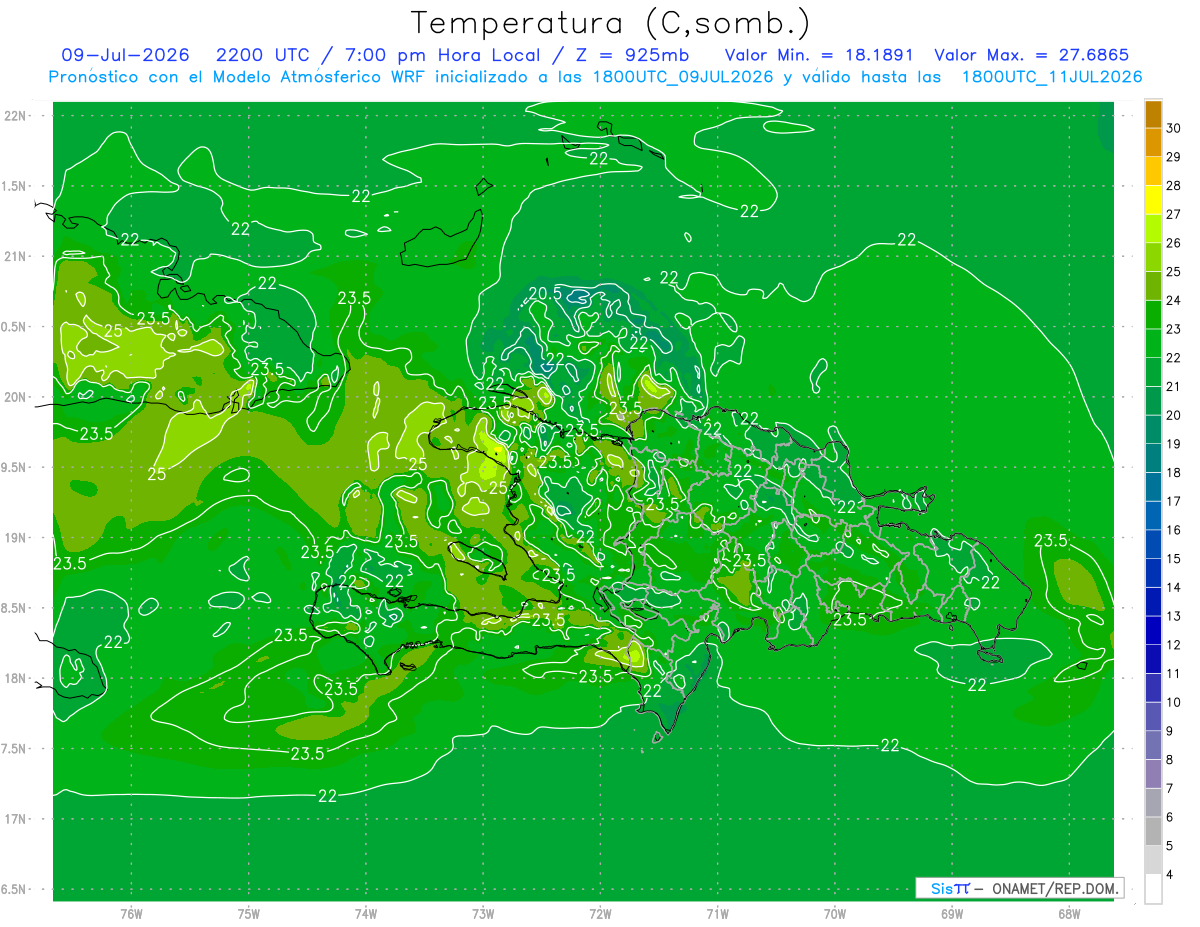Click the "Valor Min. = 18.1891" value
This screenshot has width=1200, height=927.
click(x=818, y=55)
